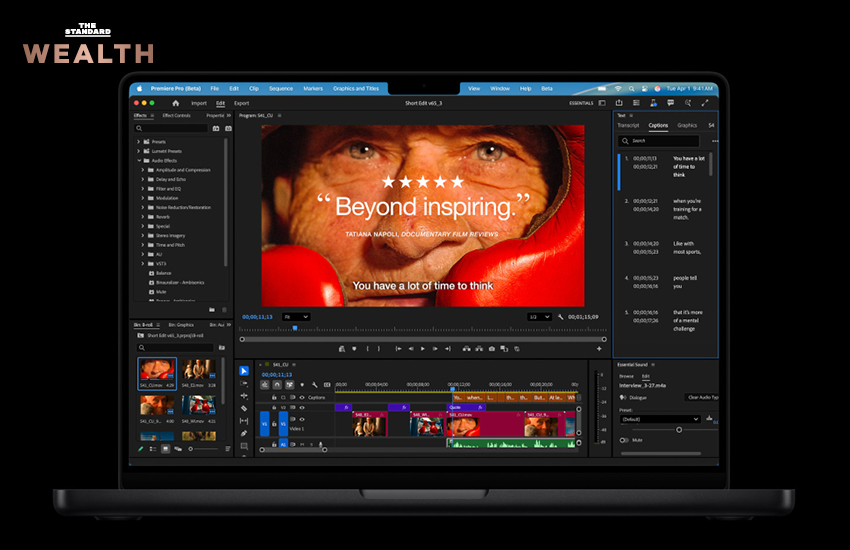850x550 pixels.
Task: Click the Play button in the Program monitor
Action: tap(422, 349)
